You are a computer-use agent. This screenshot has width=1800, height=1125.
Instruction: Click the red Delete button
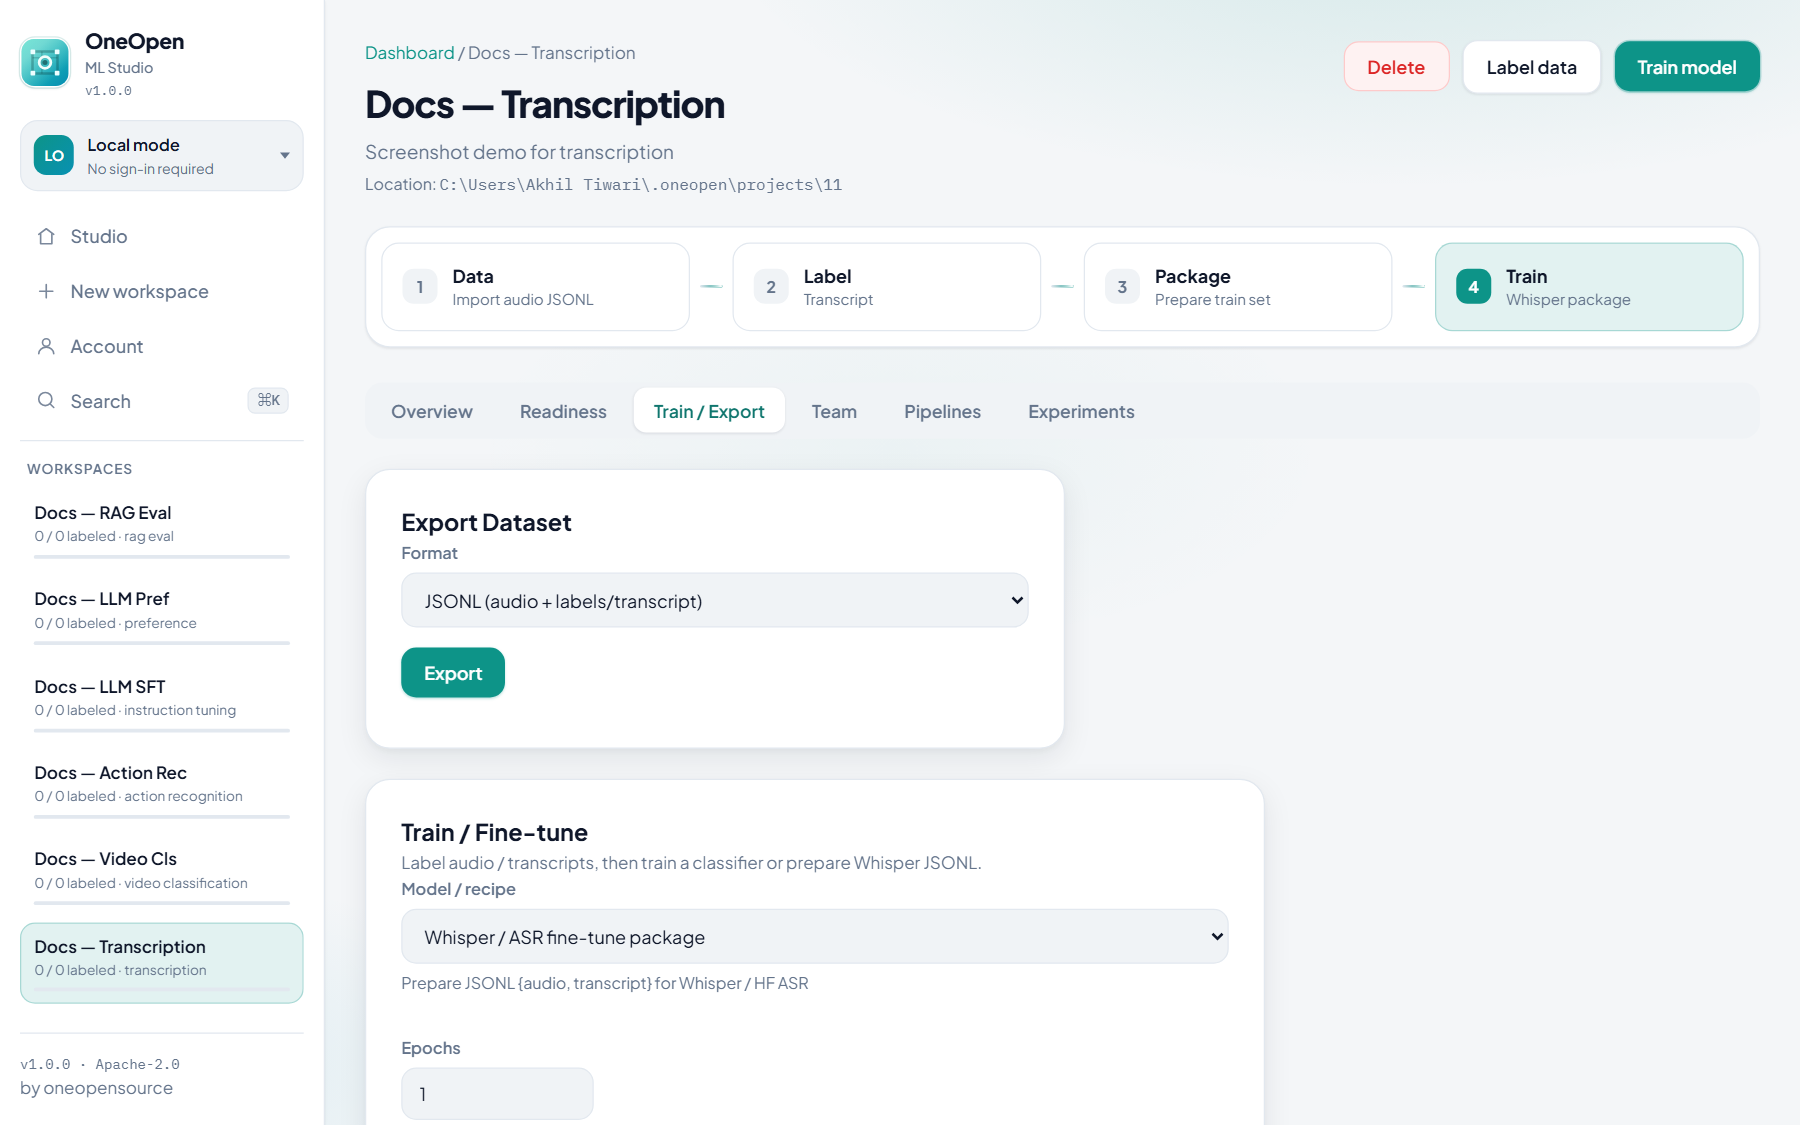(x=1396, y=67)
